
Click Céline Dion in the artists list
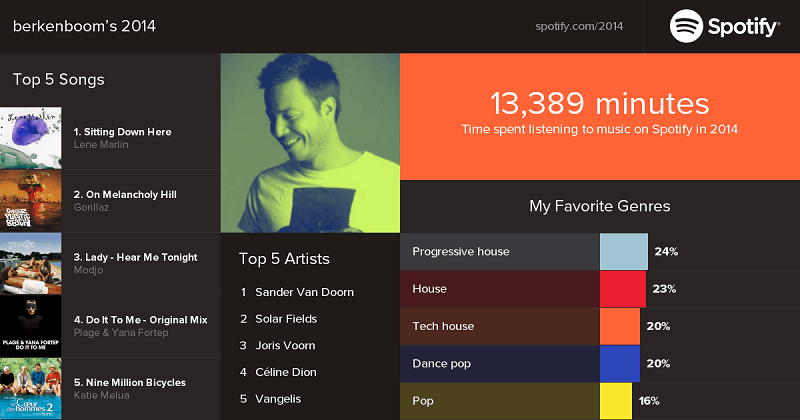click(x=285, y=372)
